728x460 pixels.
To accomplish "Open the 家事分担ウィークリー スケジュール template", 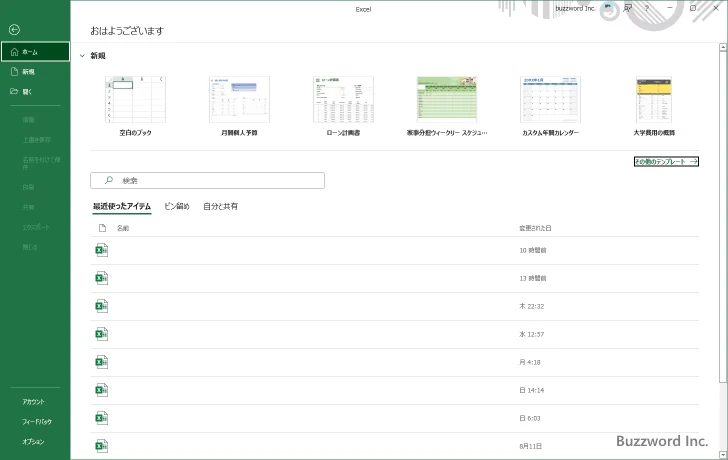I will coord(447,106).
